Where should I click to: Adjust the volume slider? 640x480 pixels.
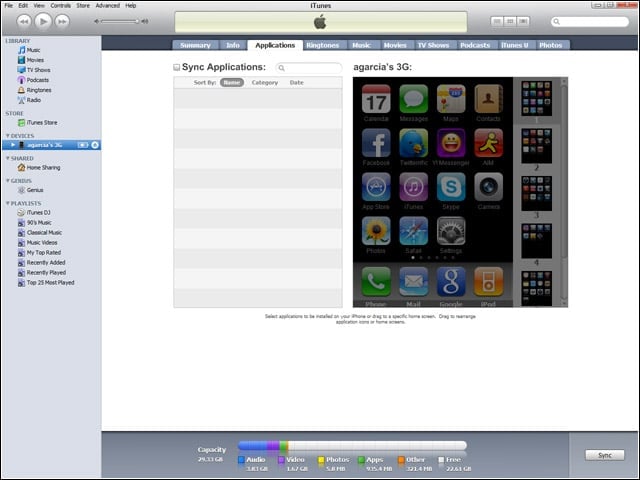120,21
